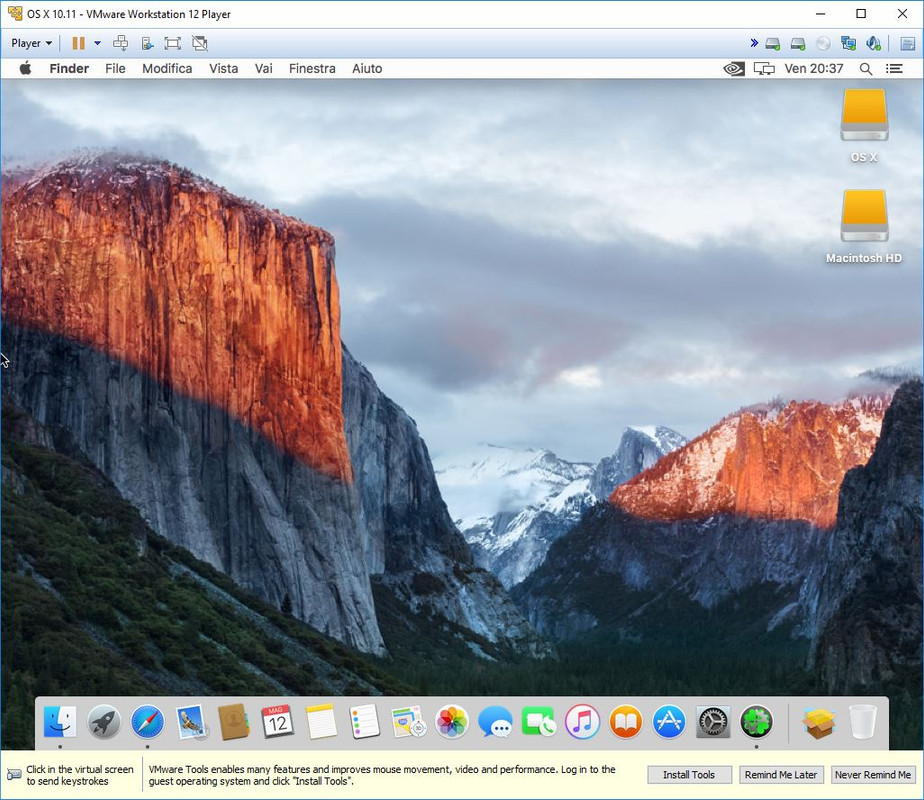Open the Vista menu
This screenshot has width=924, height=800.
tap(223, 68)
